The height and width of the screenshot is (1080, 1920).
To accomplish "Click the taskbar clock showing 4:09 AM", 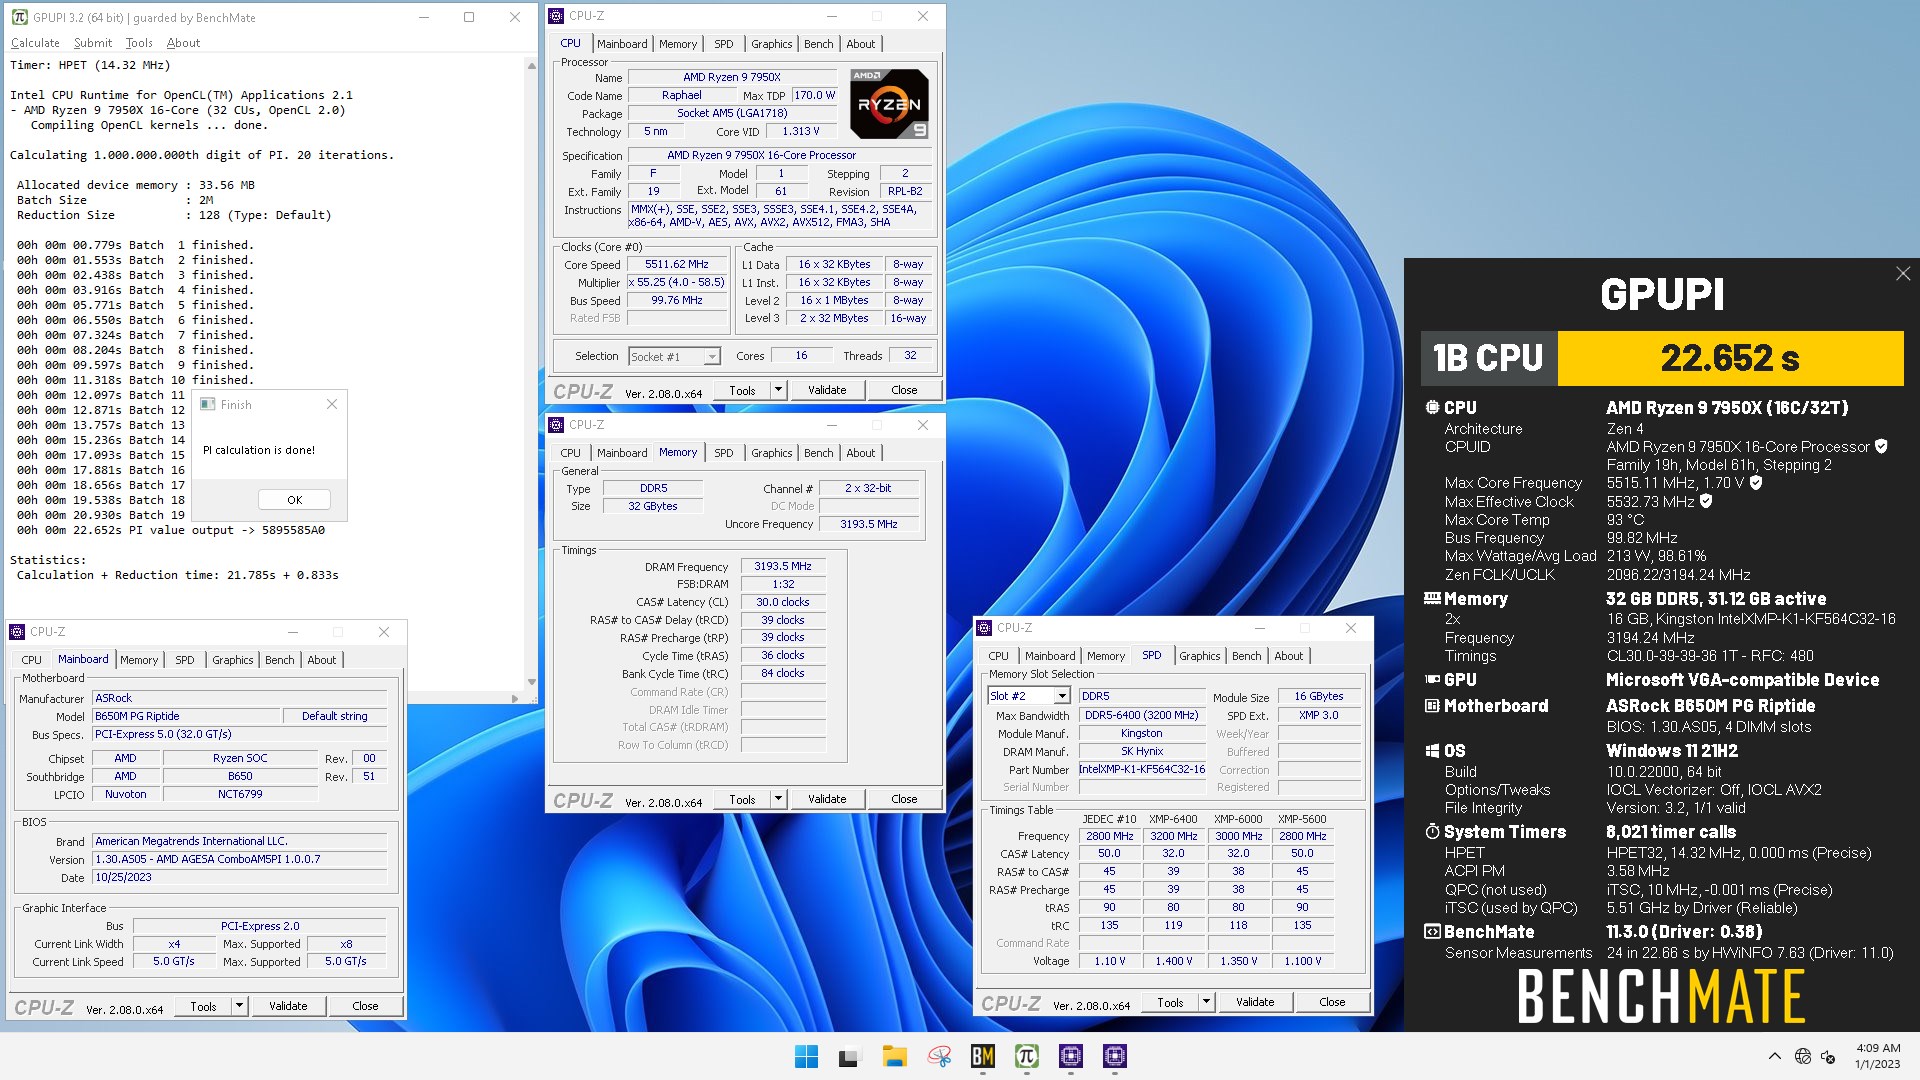I will pos(1877,1056).
